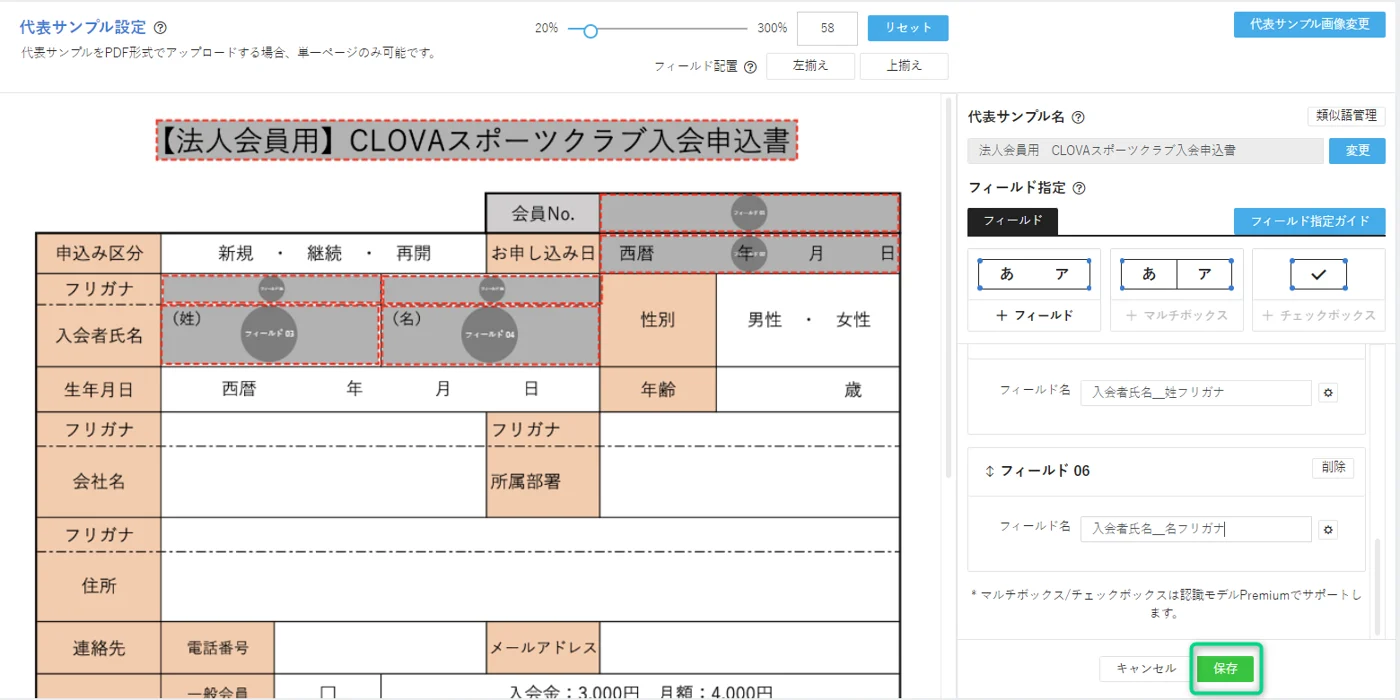Select the フィールド 03 marker on form
Screen dimensions: 1400x700
point(269,334)
